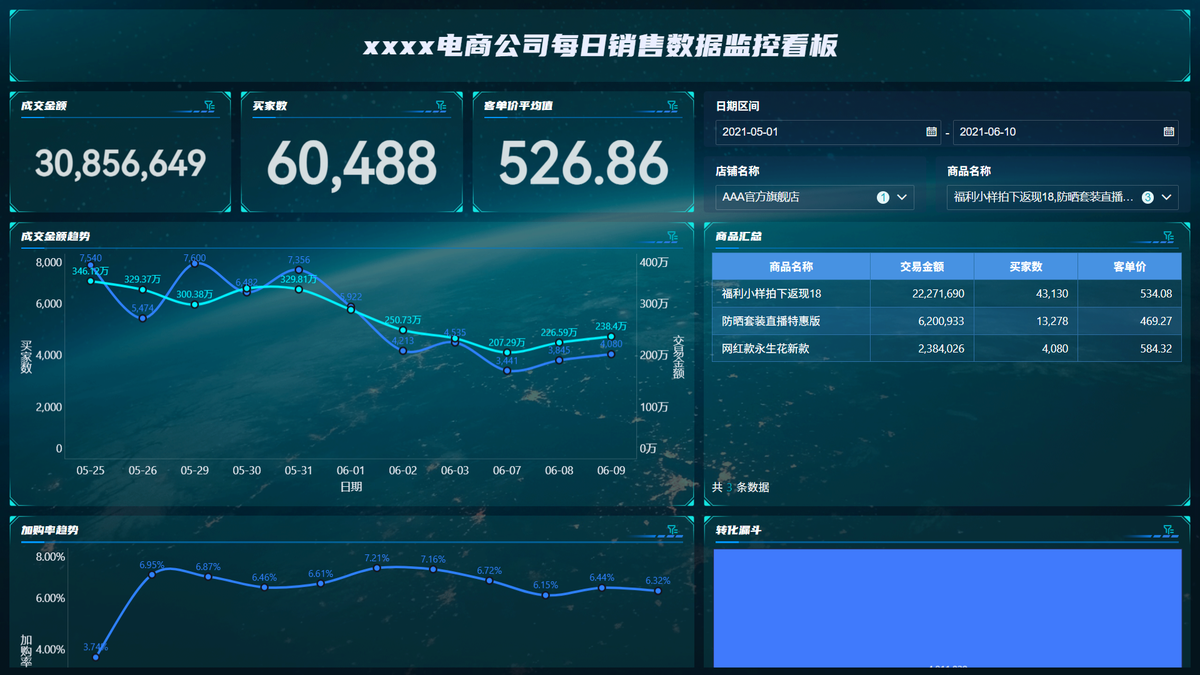Click the 3.74% point on 加购率趋势 chart
The height and width of the screenshot is (675, 1200).
pyautogui.click(x=96, y=657)
